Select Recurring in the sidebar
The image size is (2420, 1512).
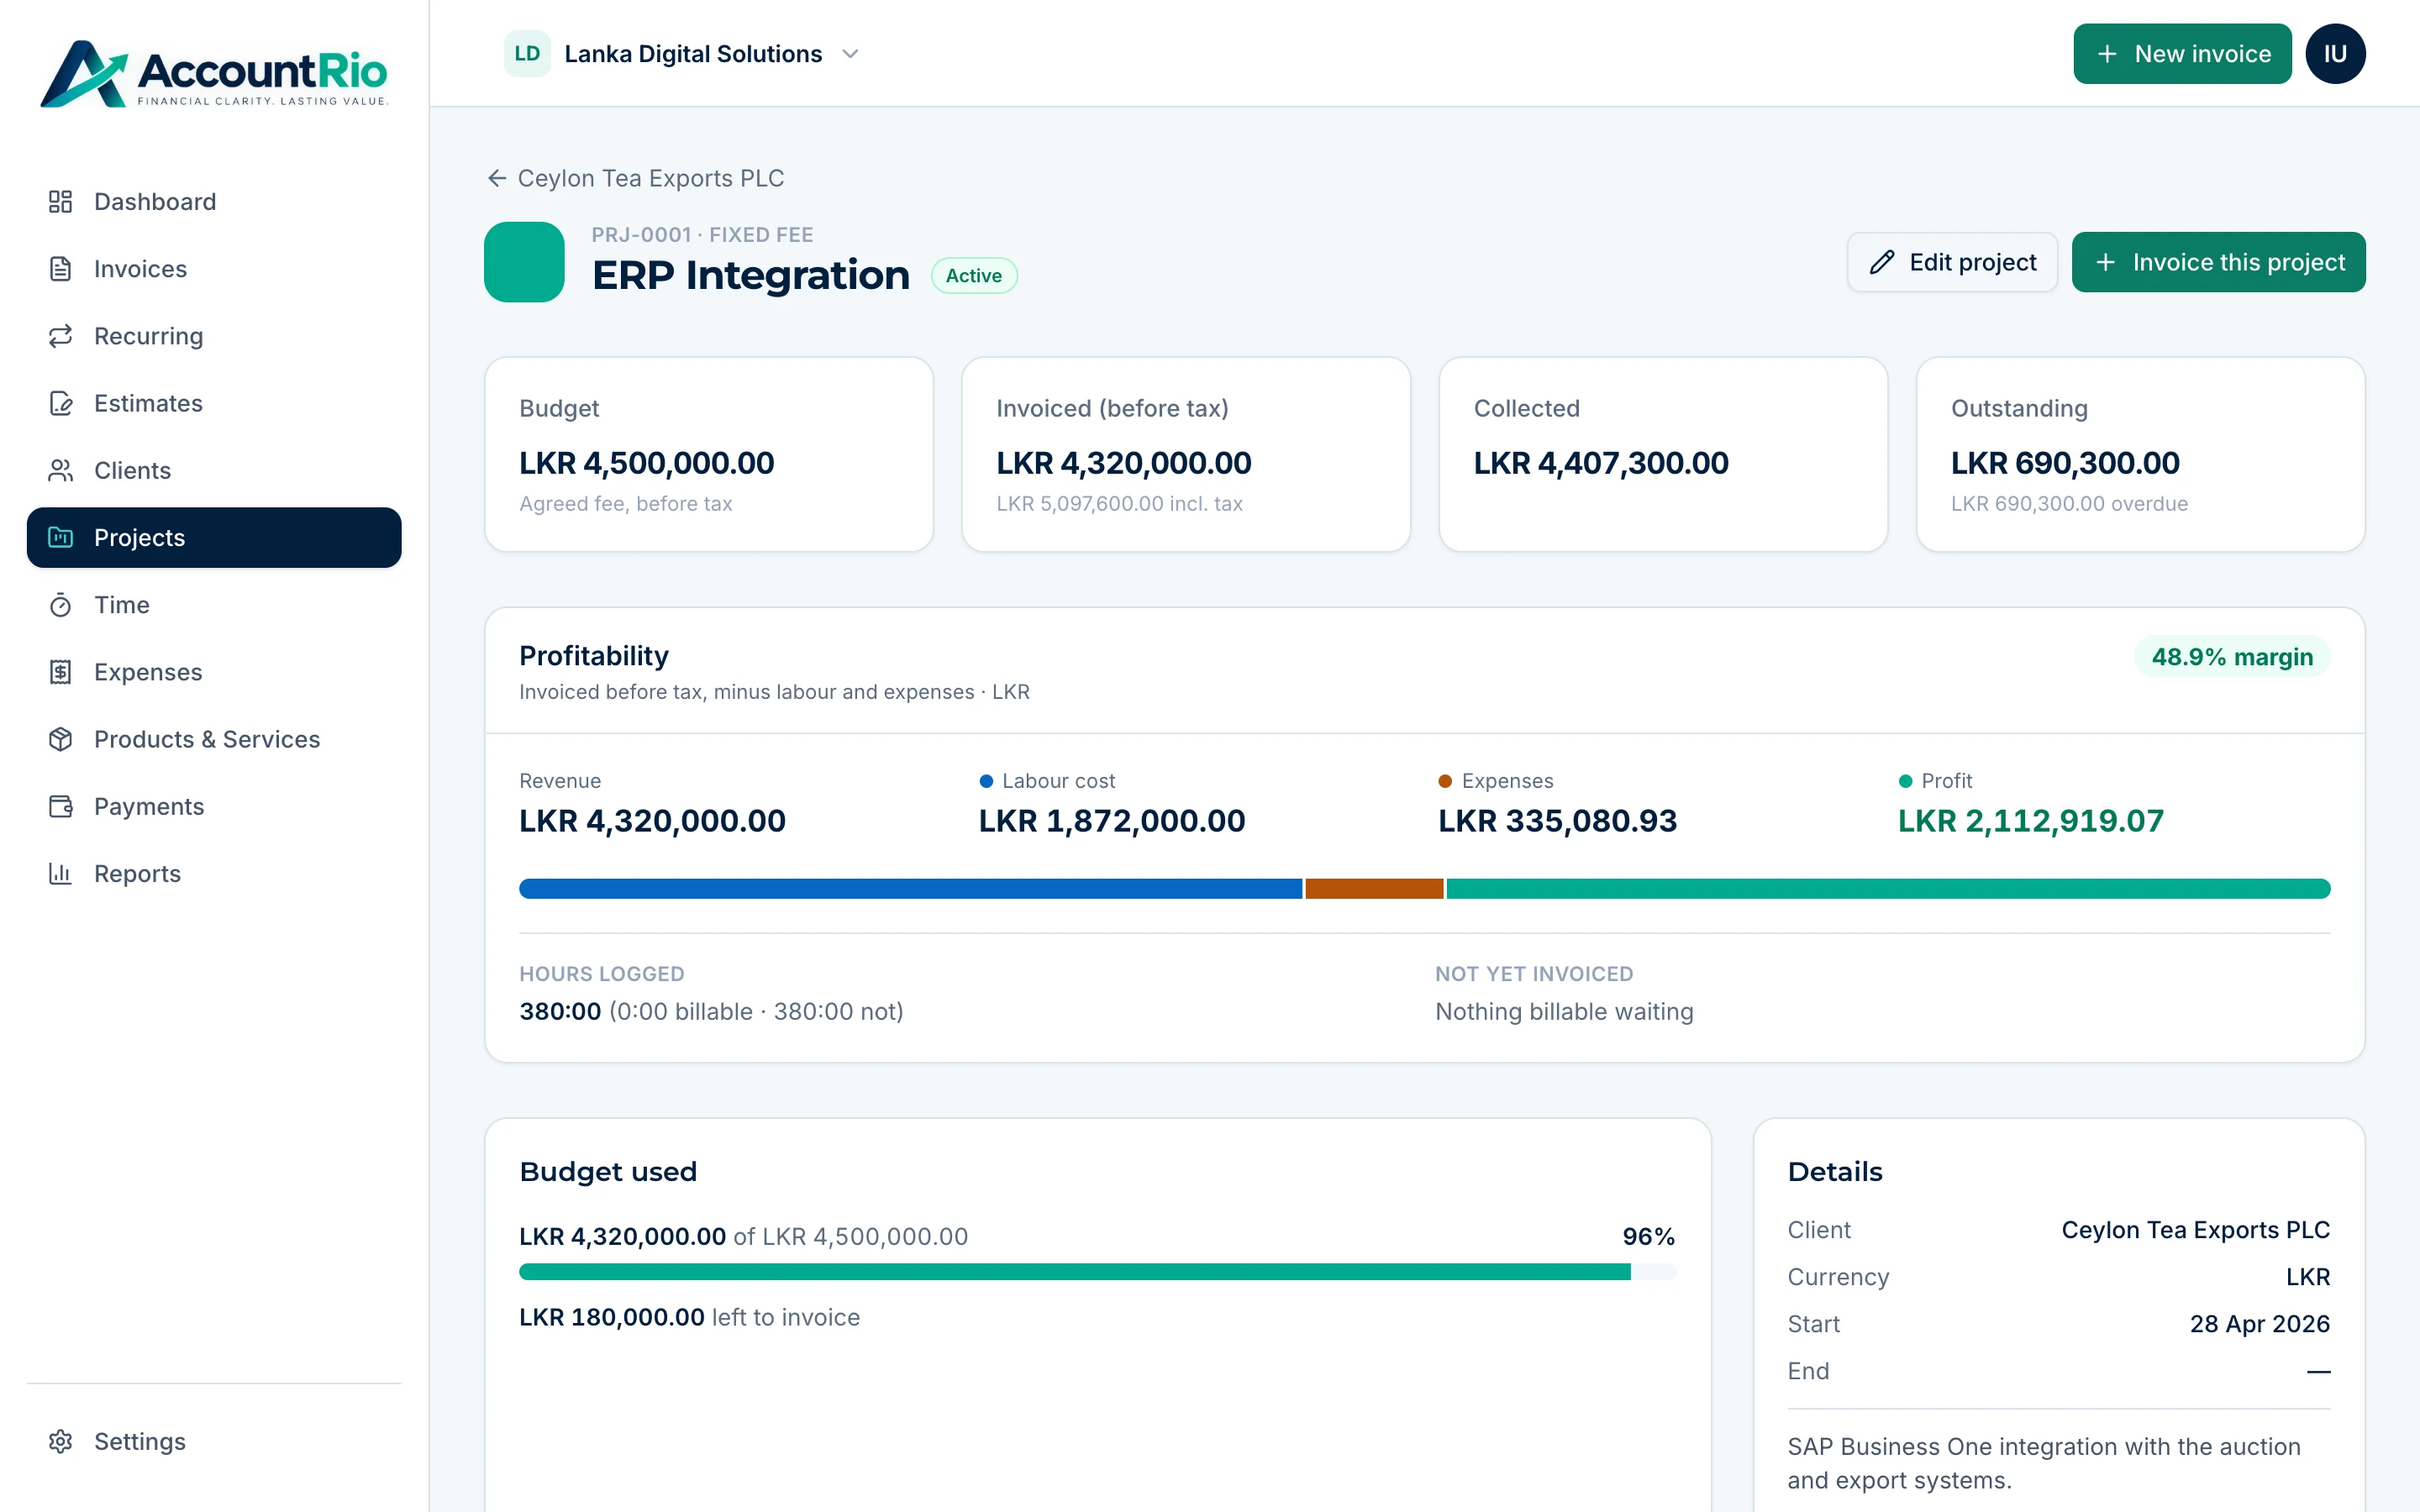pyautogui.click(x=214, y=336)
